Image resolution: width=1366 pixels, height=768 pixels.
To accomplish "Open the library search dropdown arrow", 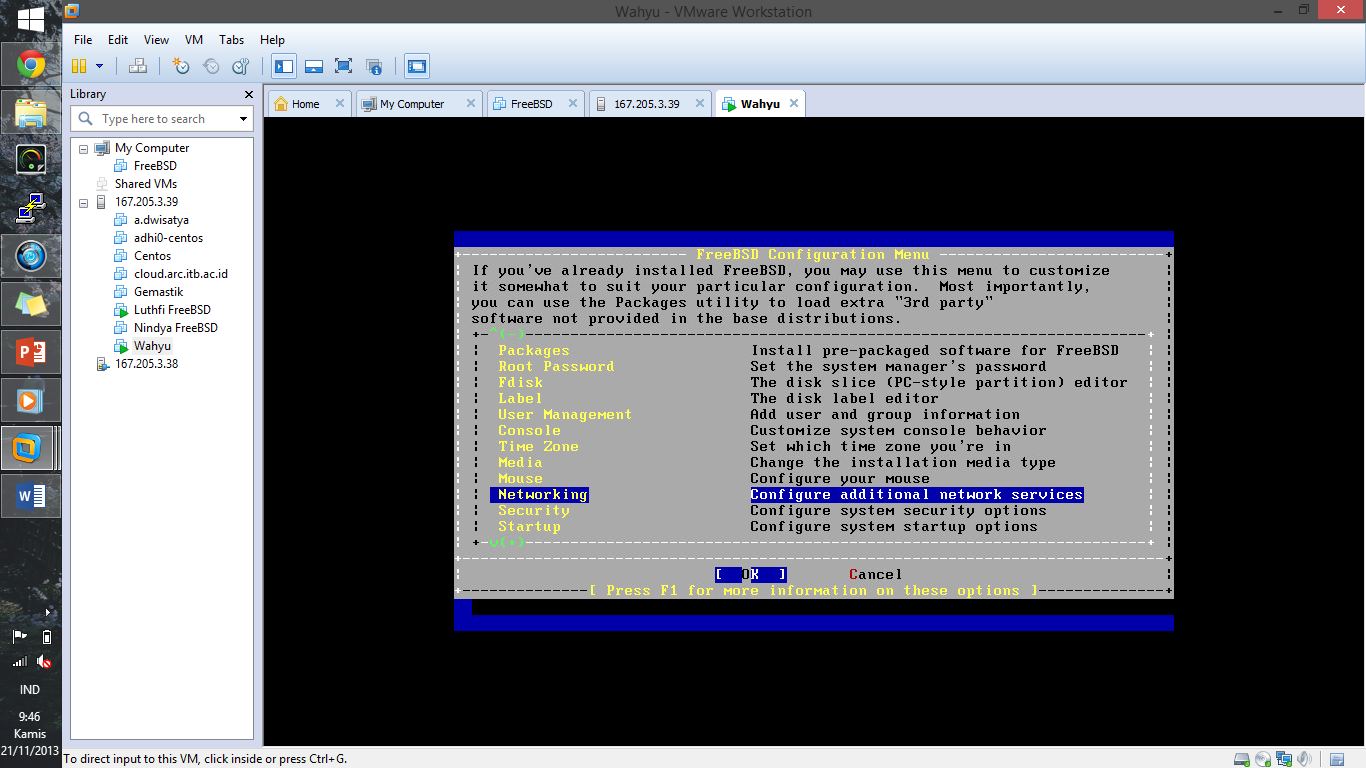I will click(x=243, y=118).
